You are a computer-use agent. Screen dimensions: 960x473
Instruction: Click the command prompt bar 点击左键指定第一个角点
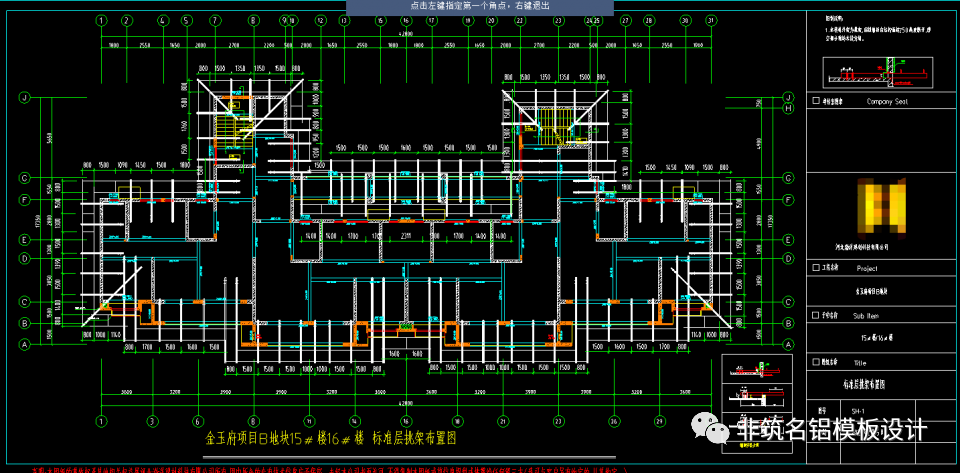pos(480,7)
